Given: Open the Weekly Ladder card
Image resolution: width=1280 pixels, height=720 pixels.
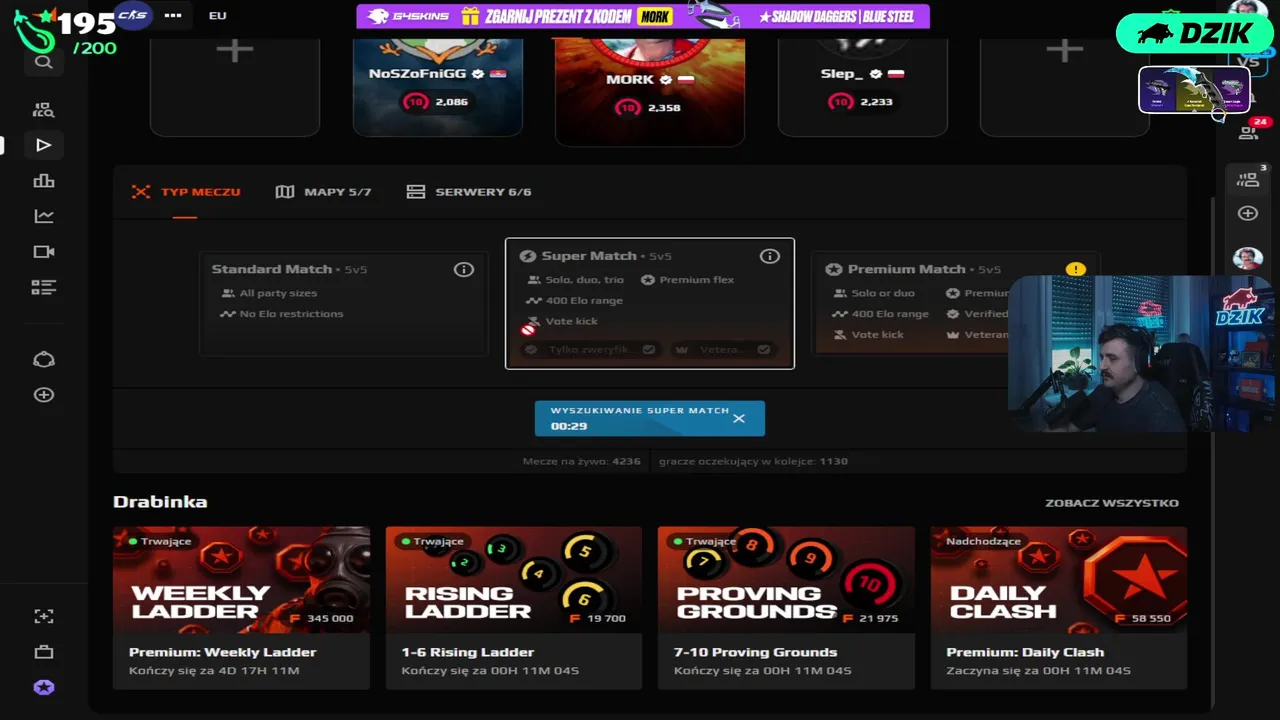Looking at the screenshot, I should (241, 608).
